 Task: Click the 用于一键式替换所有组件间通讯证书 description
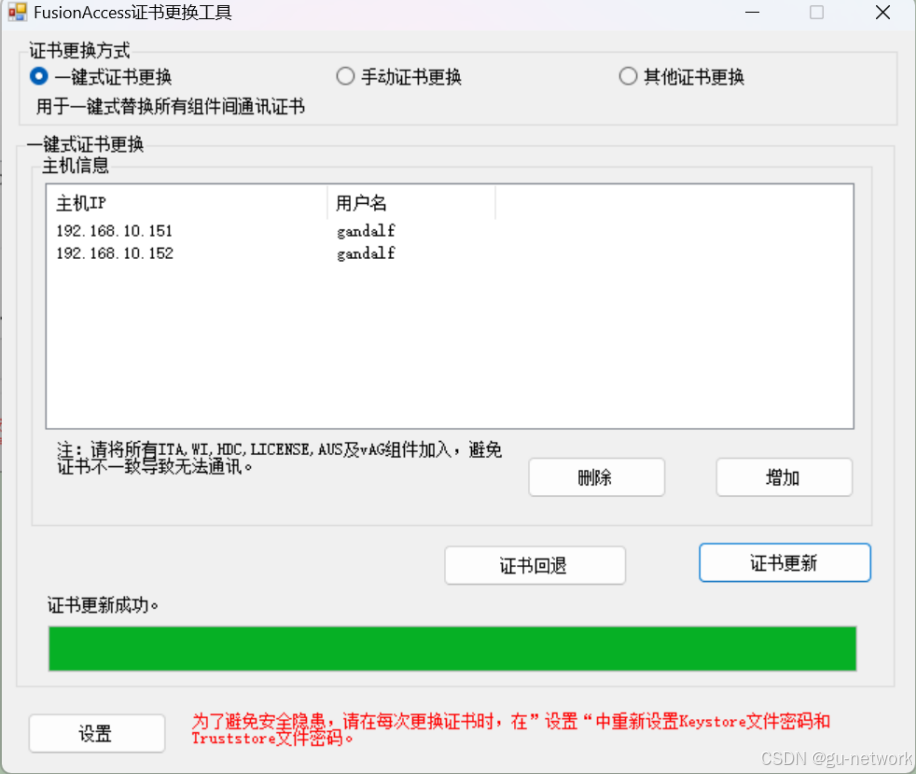coord(171,106)
